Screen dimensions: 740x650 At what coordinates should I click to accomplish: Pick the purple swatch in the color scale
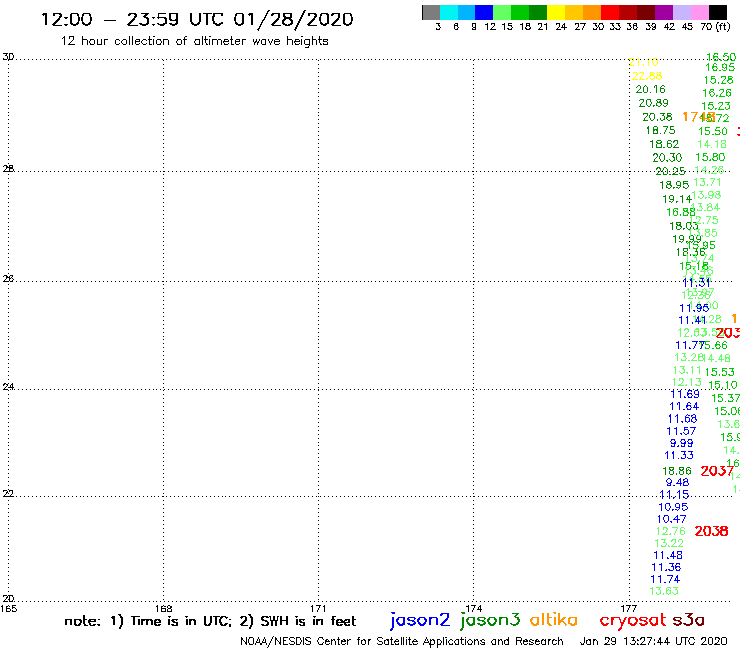[x=664, y=12]
